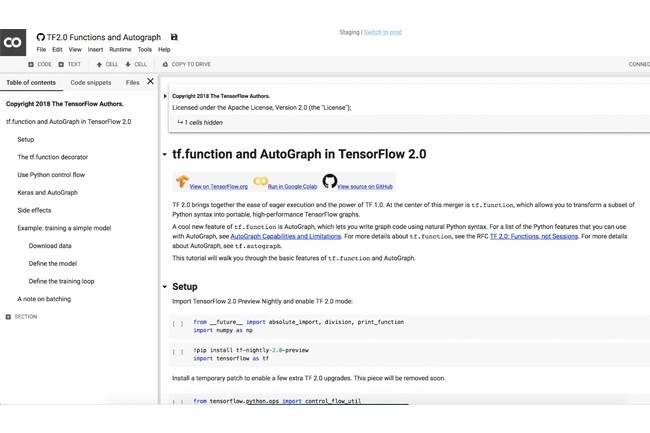The width and height of the screenshot is (650, 433).
Task: Click the GitHub octocat icon in badge row
Action: click(330, 181)
